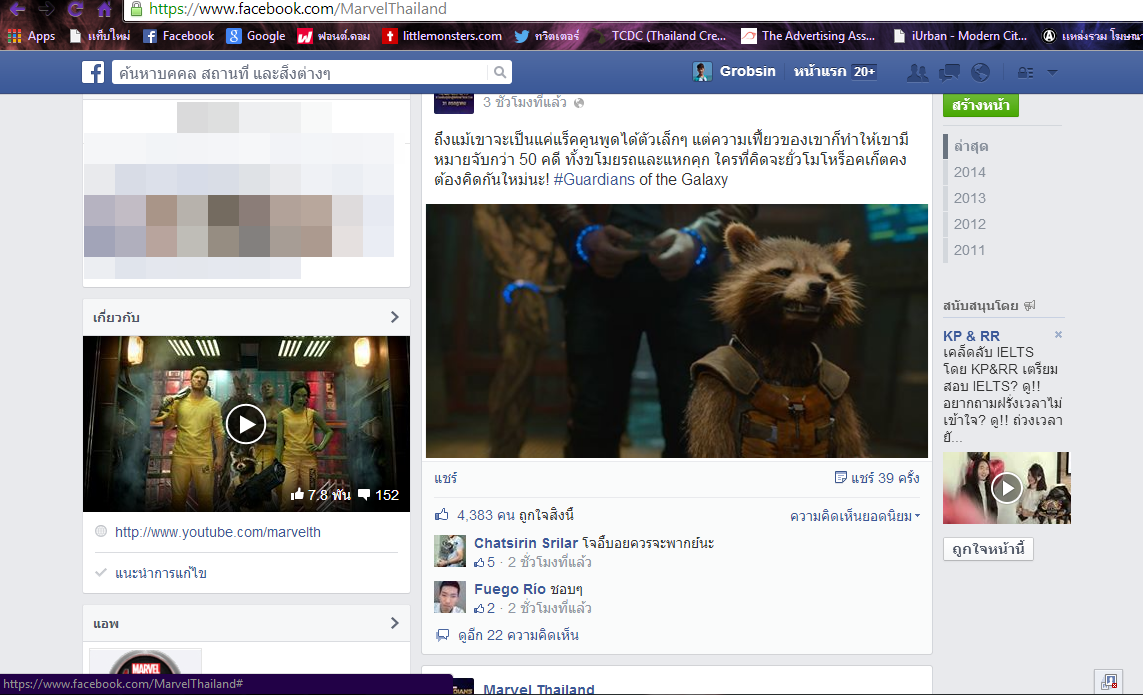Screen dimensions: 1143x695
Task: Open the messages icon
Action: click(949, 72)
